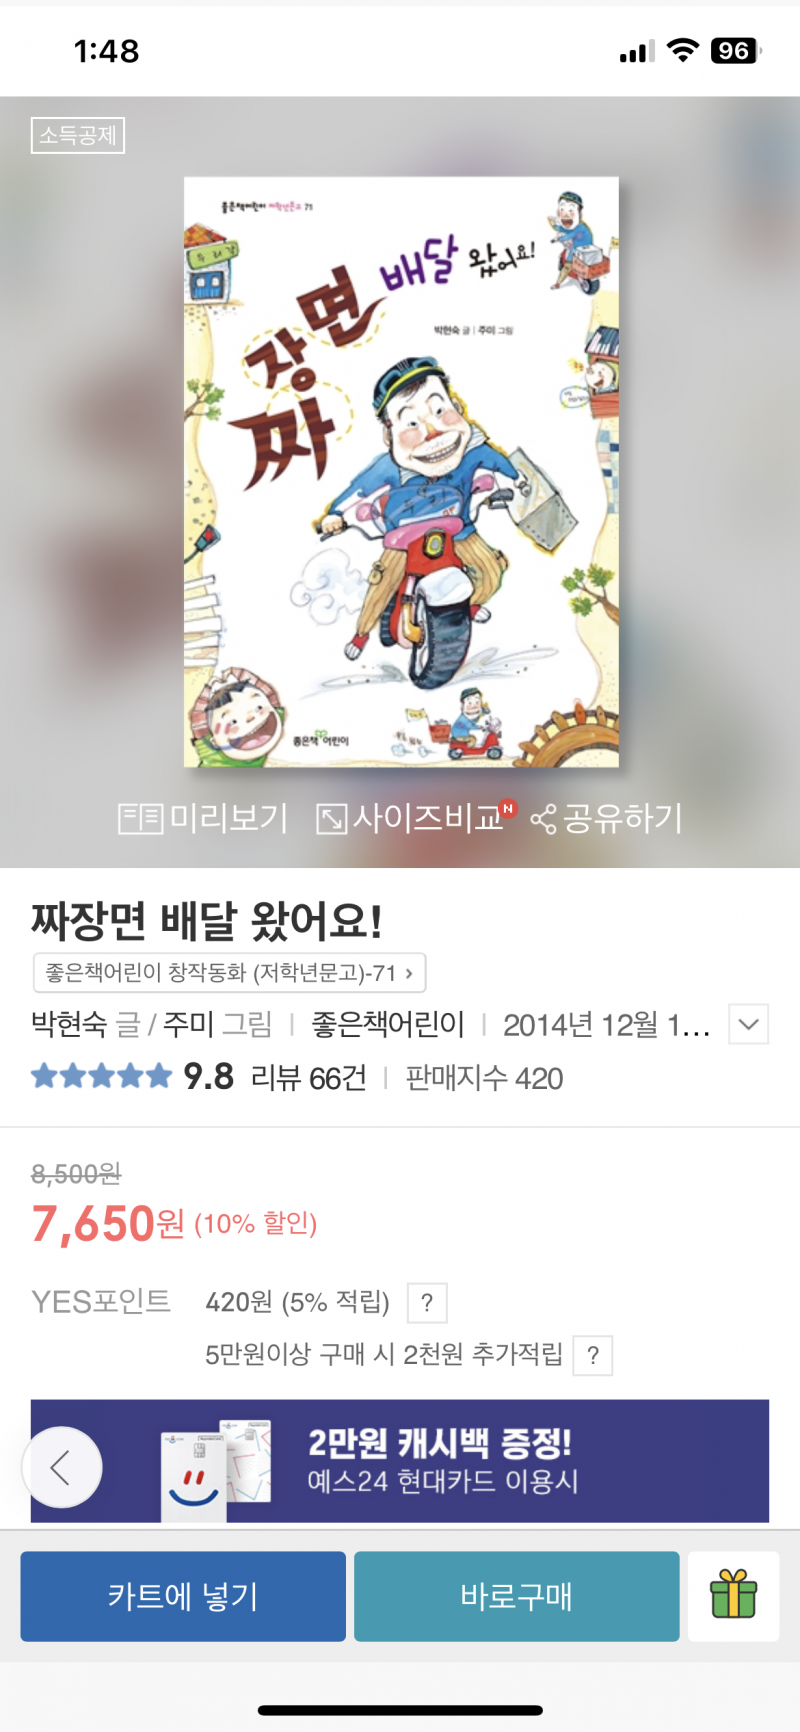Open illustrator 주미 link
Viewport: 800px width, 1732px height.
[x=189, y=1024]
